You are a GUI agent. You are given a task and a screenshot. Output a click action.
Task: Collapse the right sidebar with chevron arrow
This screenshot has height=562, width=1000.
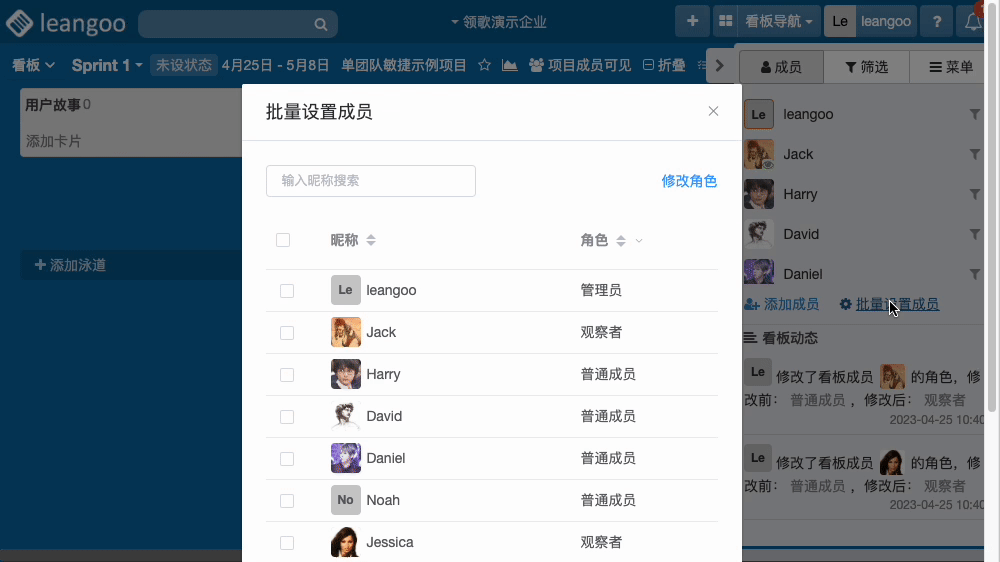point(720,66)
